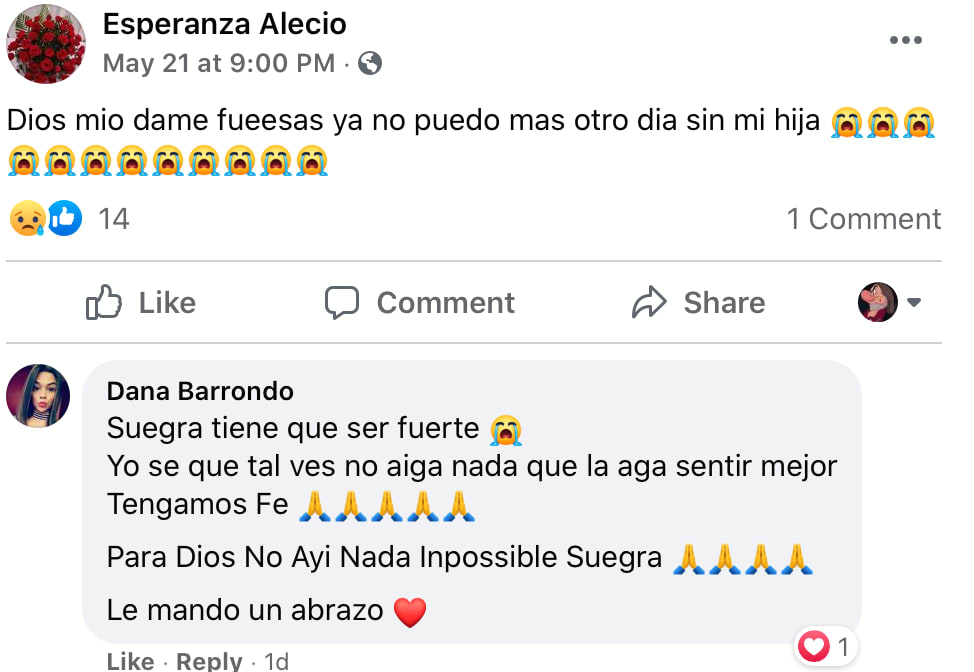Click the 1d comment timestamp

pos(276,661)
